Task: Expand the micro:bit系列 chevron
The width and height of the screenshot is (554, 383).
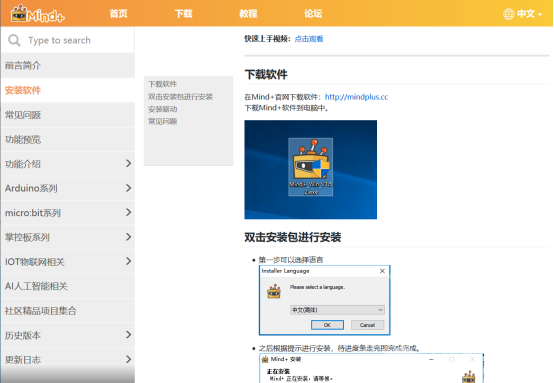Action: [128, 212]
